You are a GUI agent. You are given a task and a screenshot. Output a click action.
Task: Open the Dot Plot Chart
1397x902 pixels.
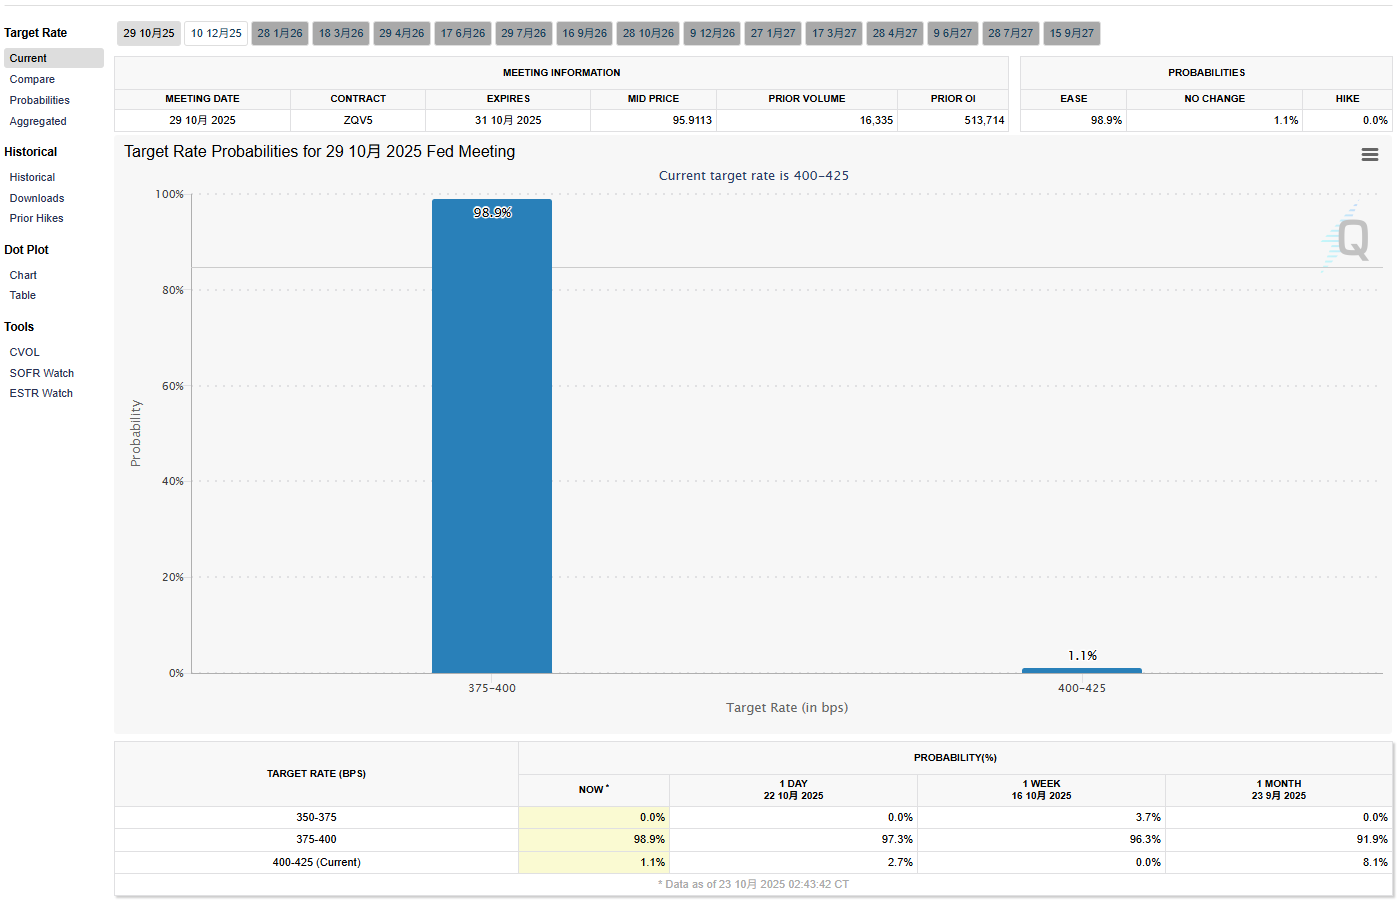23,275
